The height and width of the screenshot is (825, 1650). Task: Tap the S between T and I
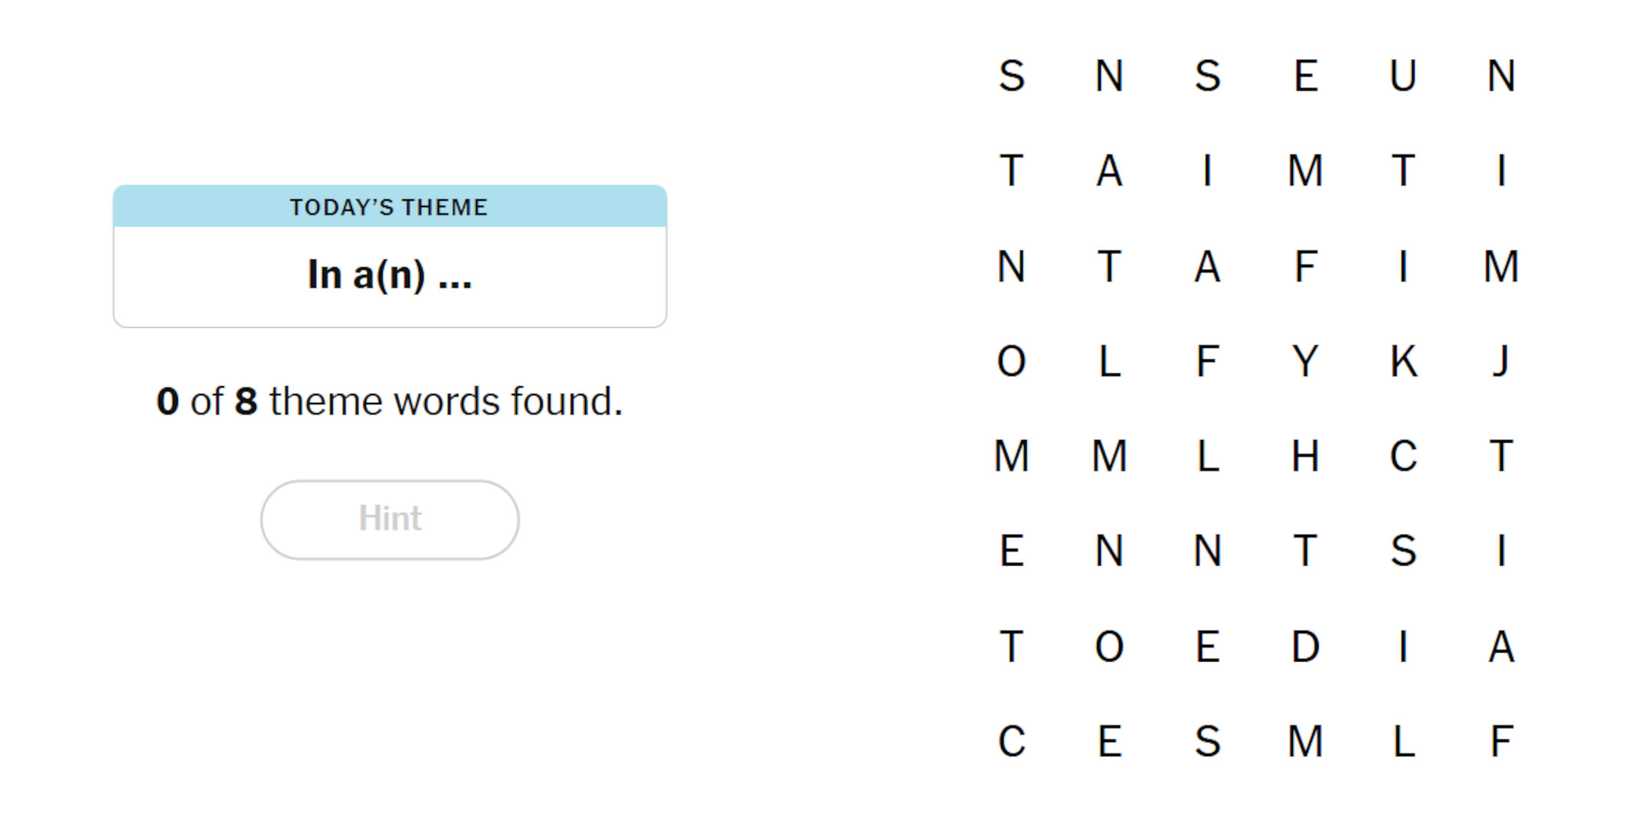pos(1403,551)
